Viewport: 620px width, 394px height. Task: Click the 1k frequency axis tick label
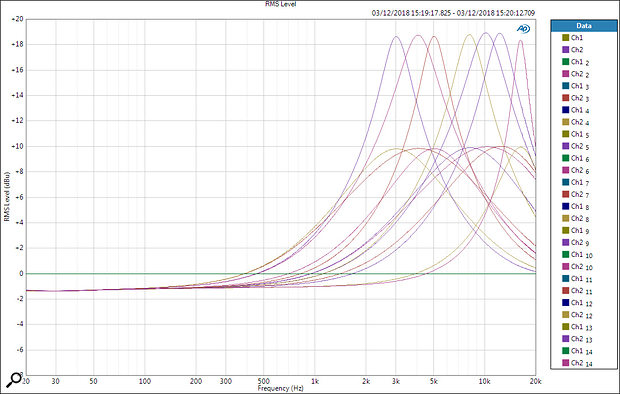coord(315,382)
